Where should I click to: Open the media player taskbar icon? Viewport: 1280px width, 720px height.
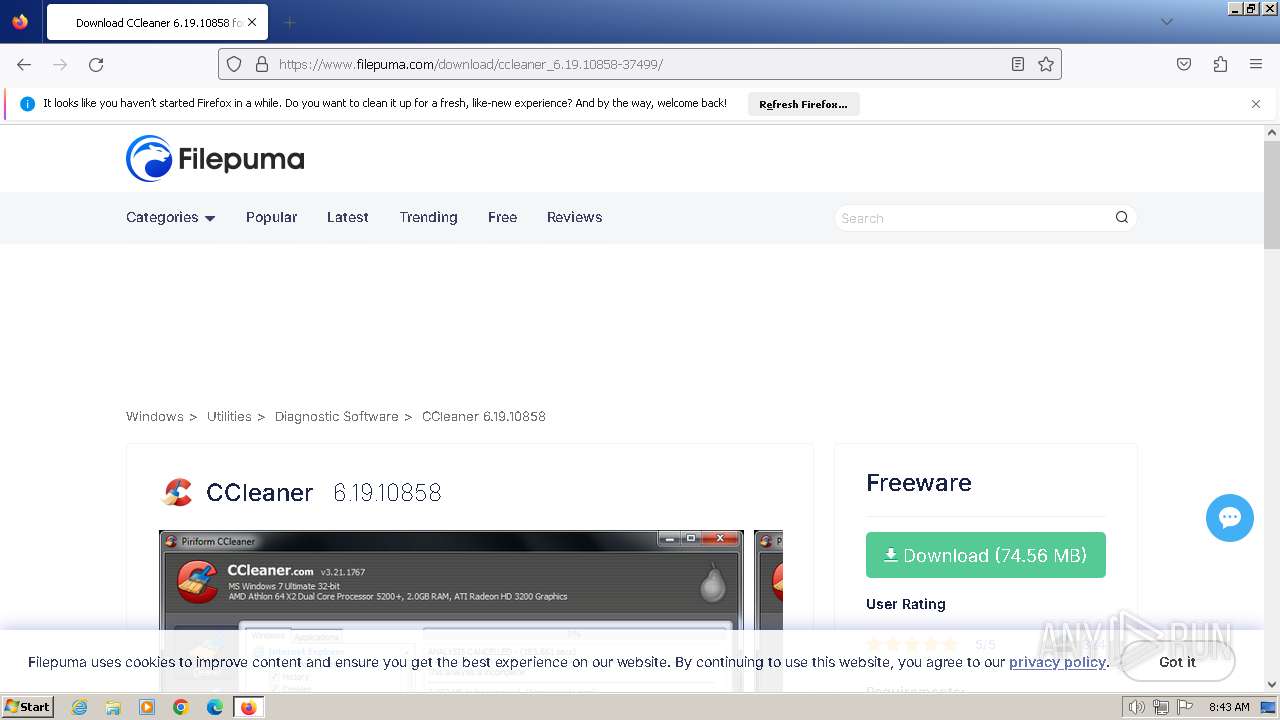(147, 707)
